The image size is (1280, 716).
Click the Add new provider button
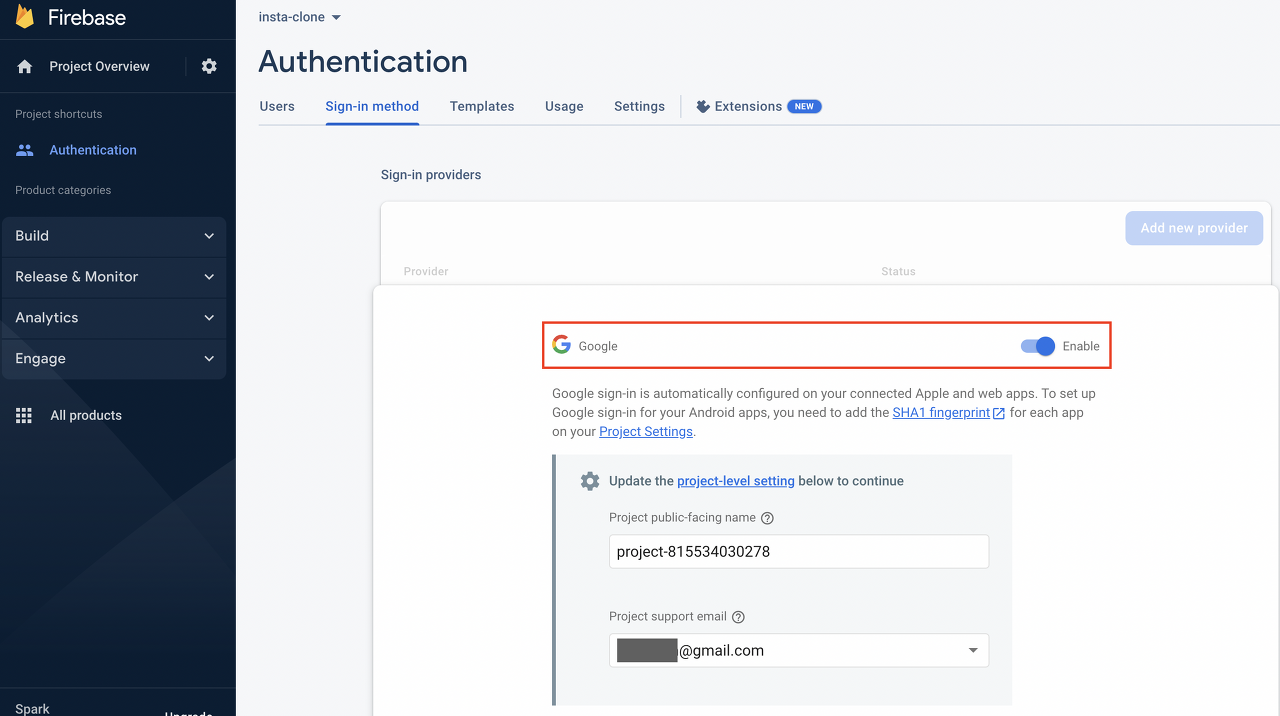point(1194,228)
